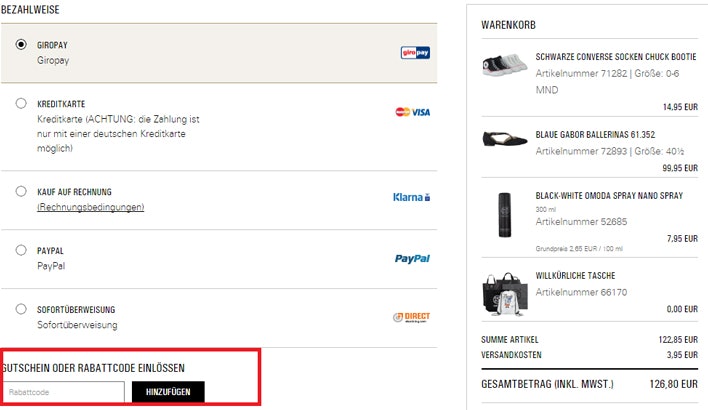Viewport: 708px width, 410px height.
Task: Click the Mastercard Visa logo icon
Action: coord(413,112)
